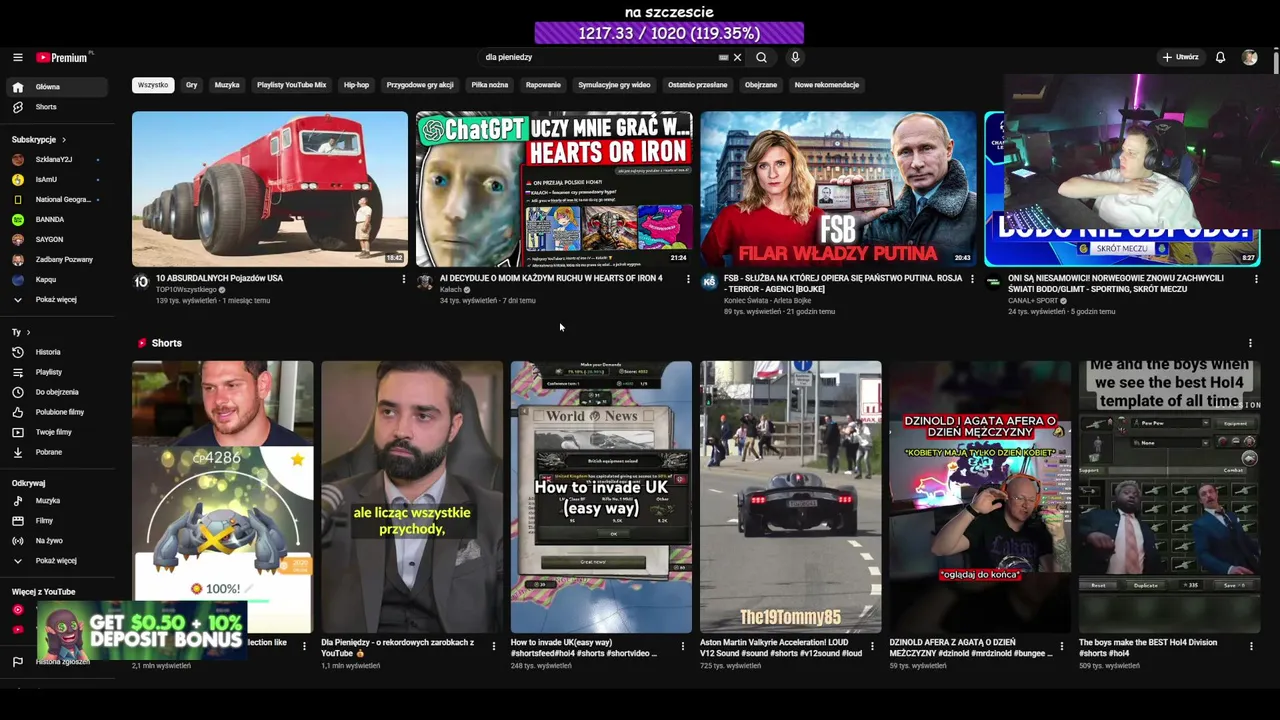This screenshot has width=1280, height=720.
Task: Open BANNDA subscription channel
Action: click(x=56, y=220)
